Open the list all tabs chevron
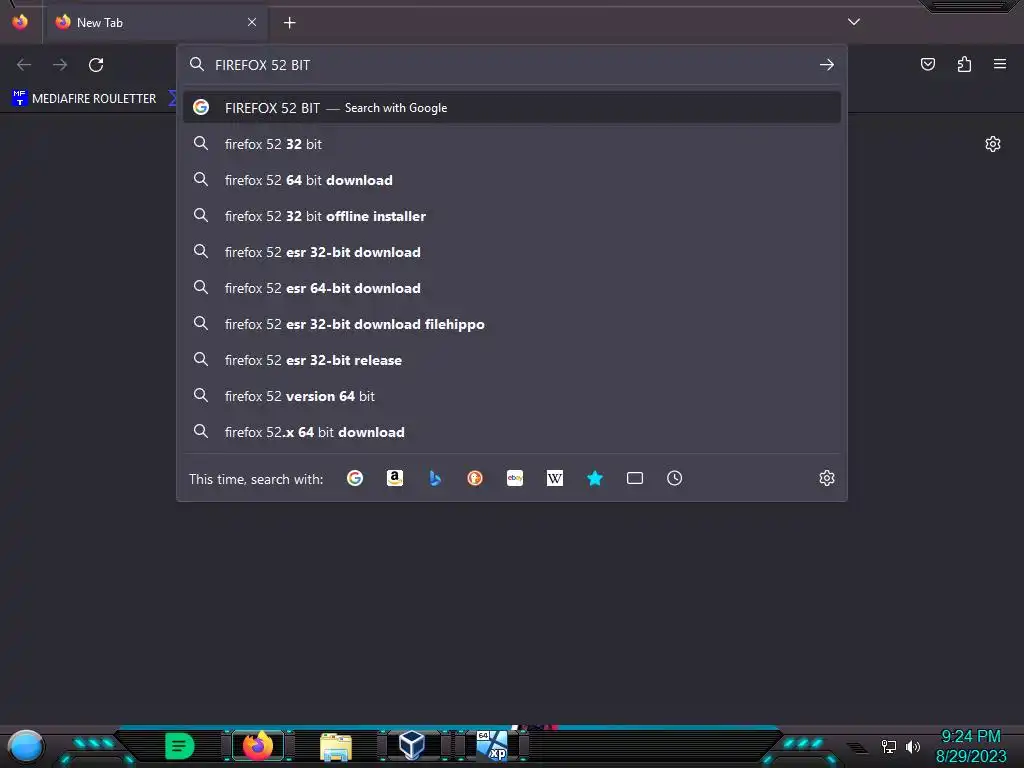This screenshot has width=1024, height=768. click(x=854, y=22)
